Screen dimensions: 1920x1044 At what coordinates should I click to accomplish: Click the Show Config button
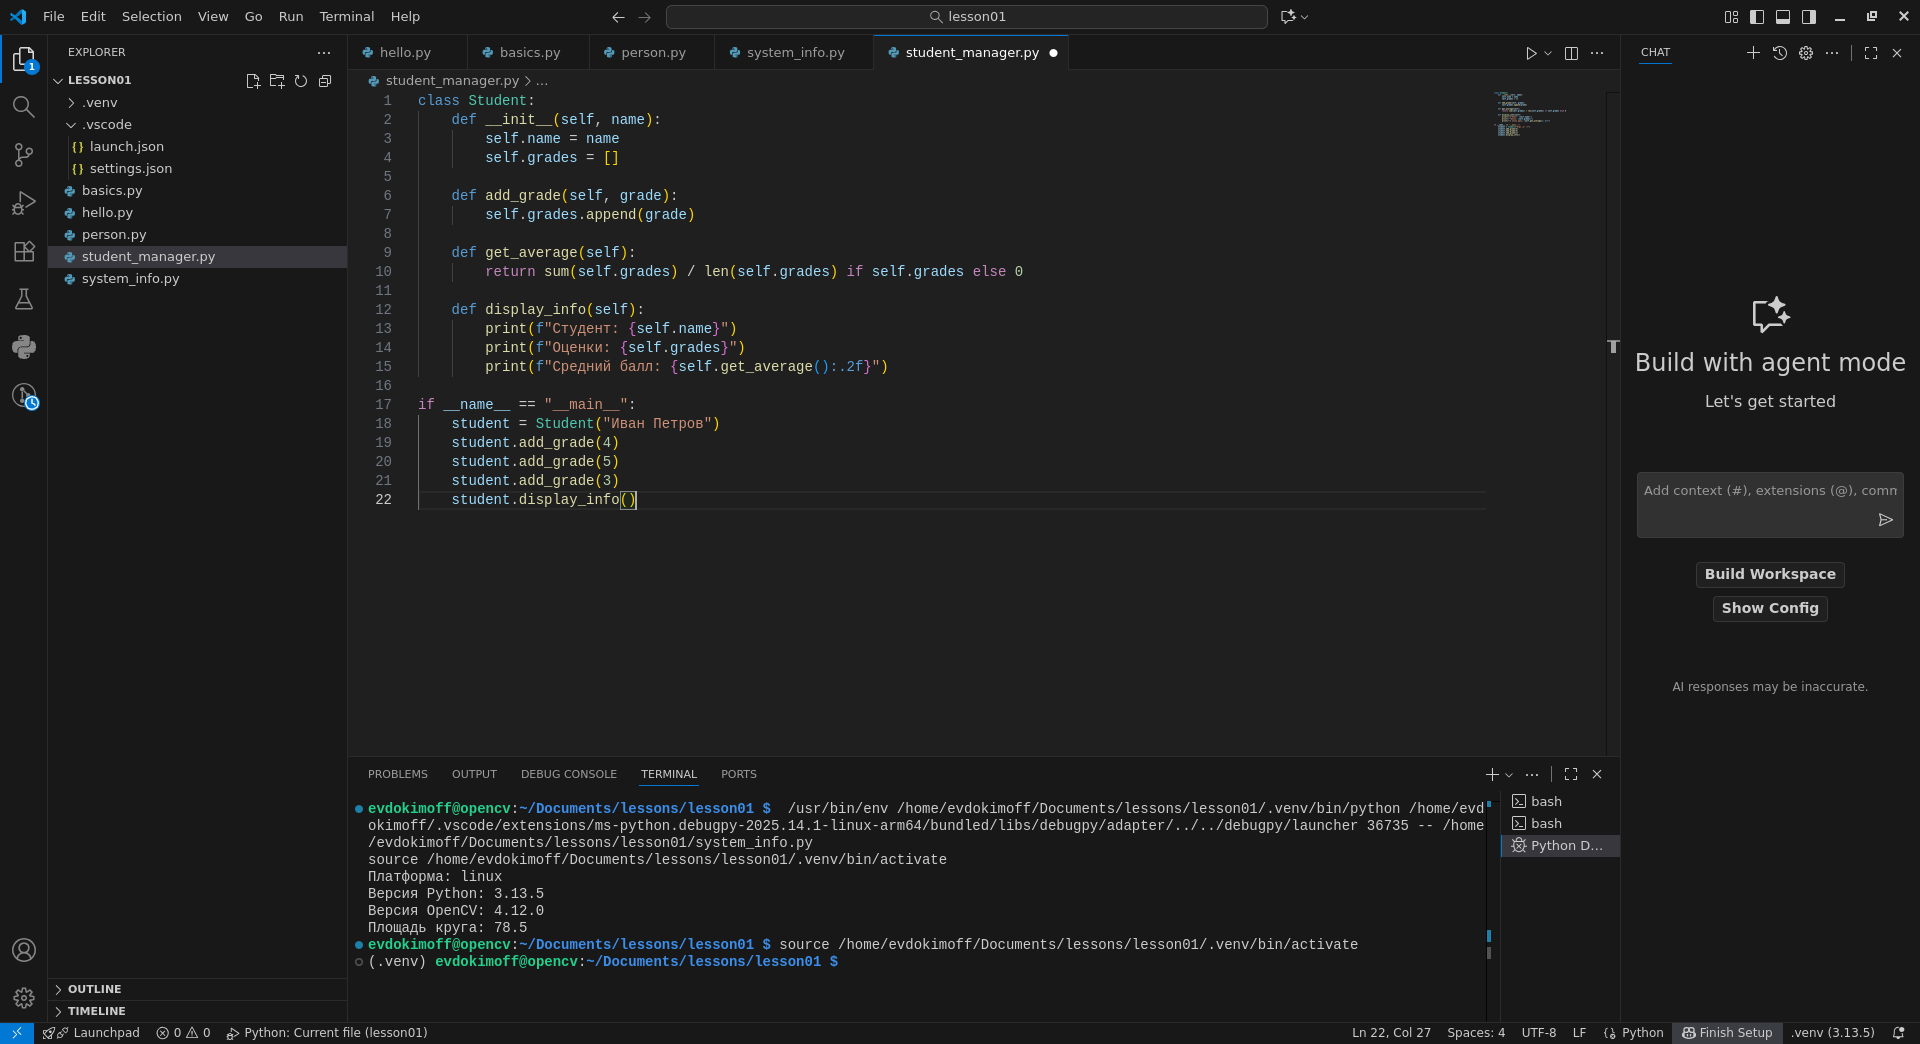point(1769,608)
